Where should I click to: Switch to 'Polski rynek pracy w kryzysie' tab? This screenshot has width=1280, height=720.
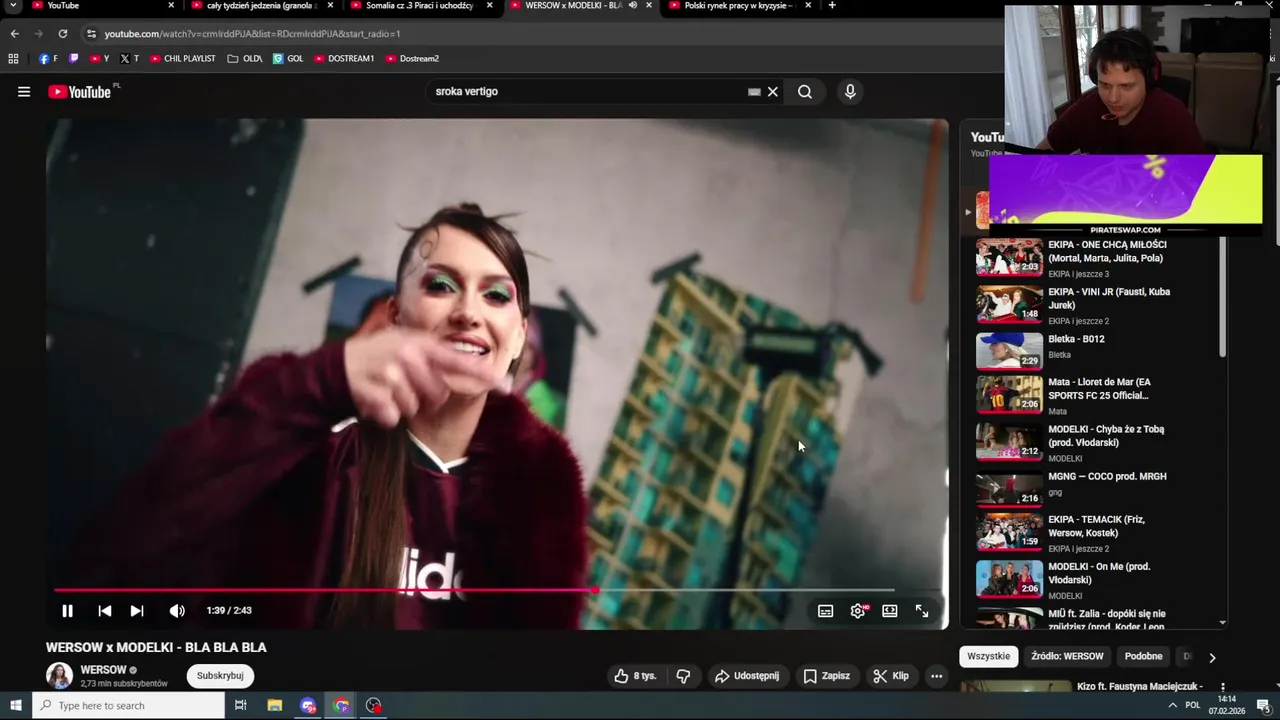(738, 6)
